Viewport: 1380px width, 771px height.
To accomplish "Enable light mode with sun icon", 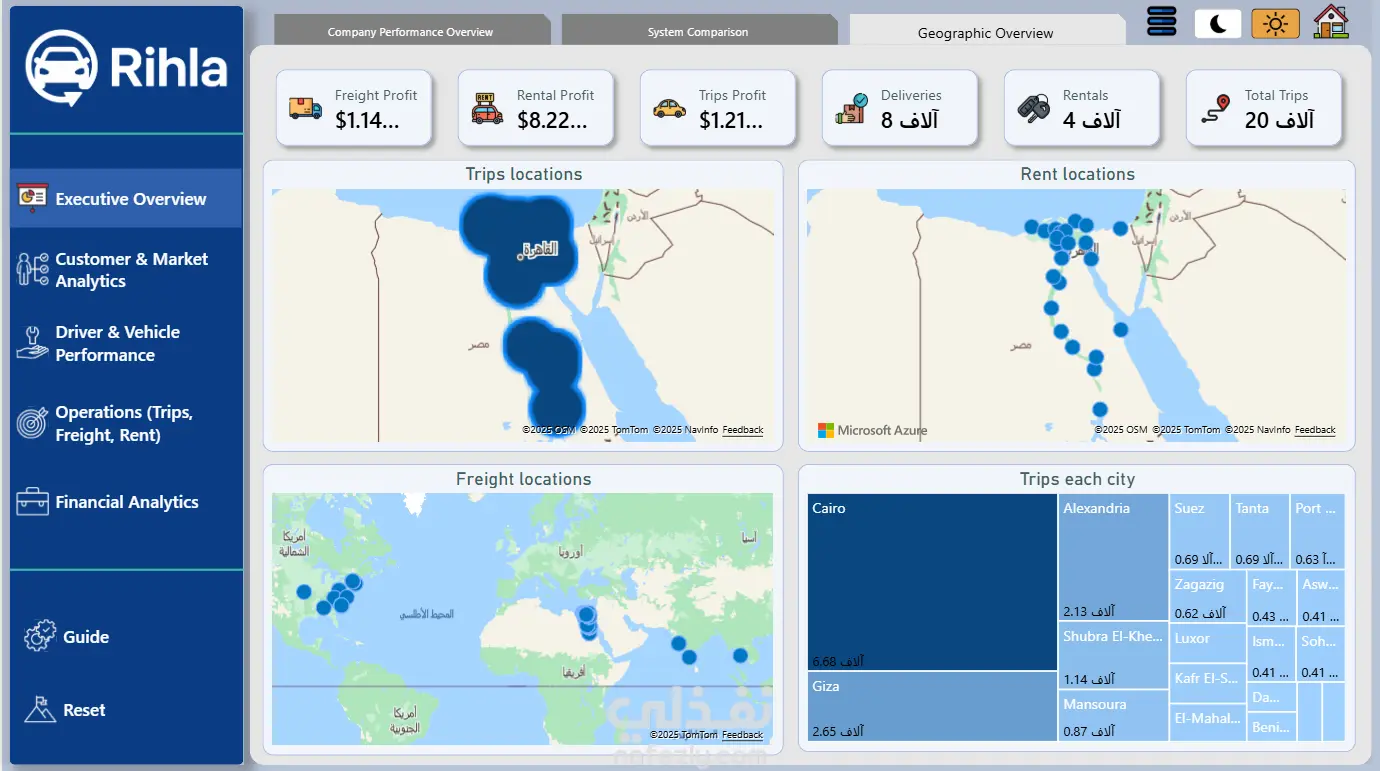I will 1275,24.
